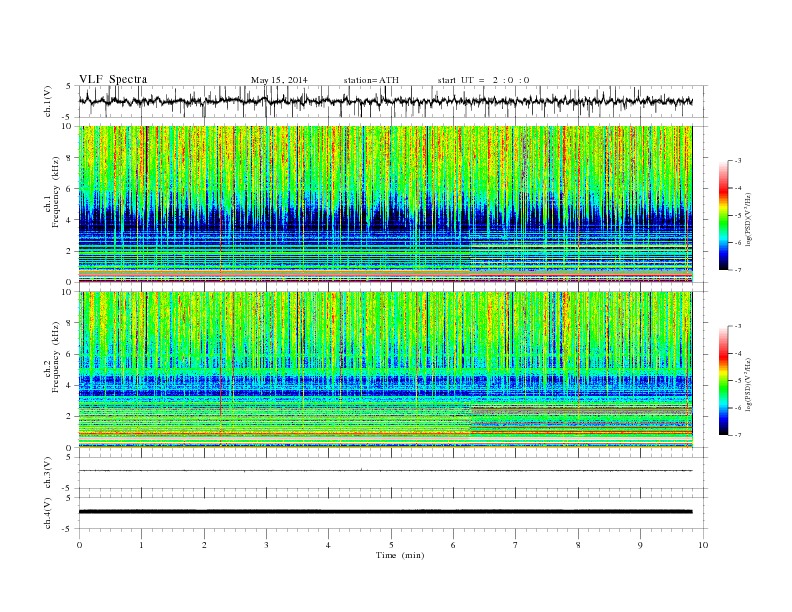Click the '8' tick label on time axis
This screenshot has width=792, height=612.
(578, 545)
